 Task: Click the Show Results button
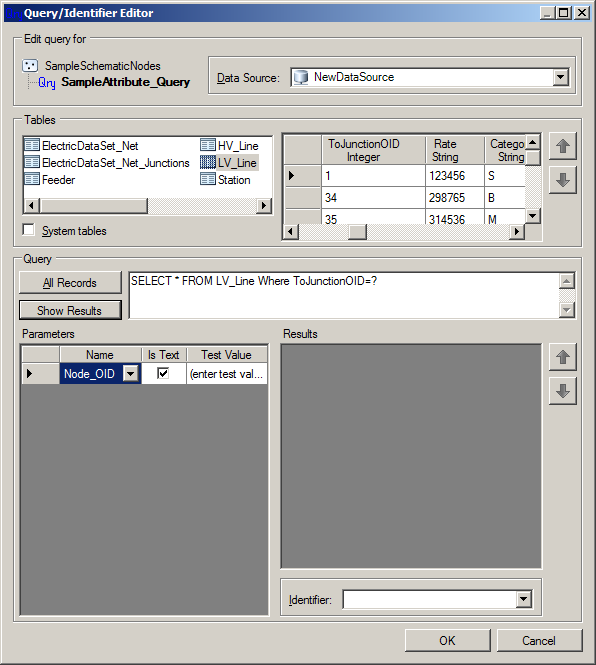pyautogui.click(x=70, y=310)
